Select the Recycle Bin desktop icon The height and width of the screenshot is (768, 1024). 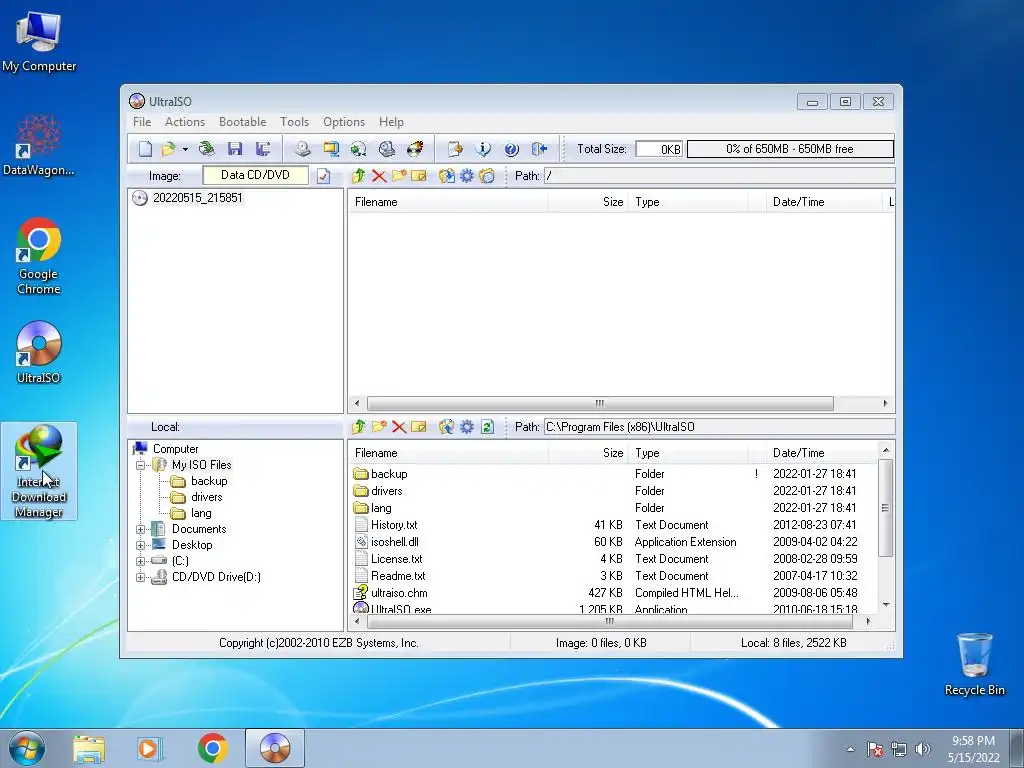coord(974,664)
